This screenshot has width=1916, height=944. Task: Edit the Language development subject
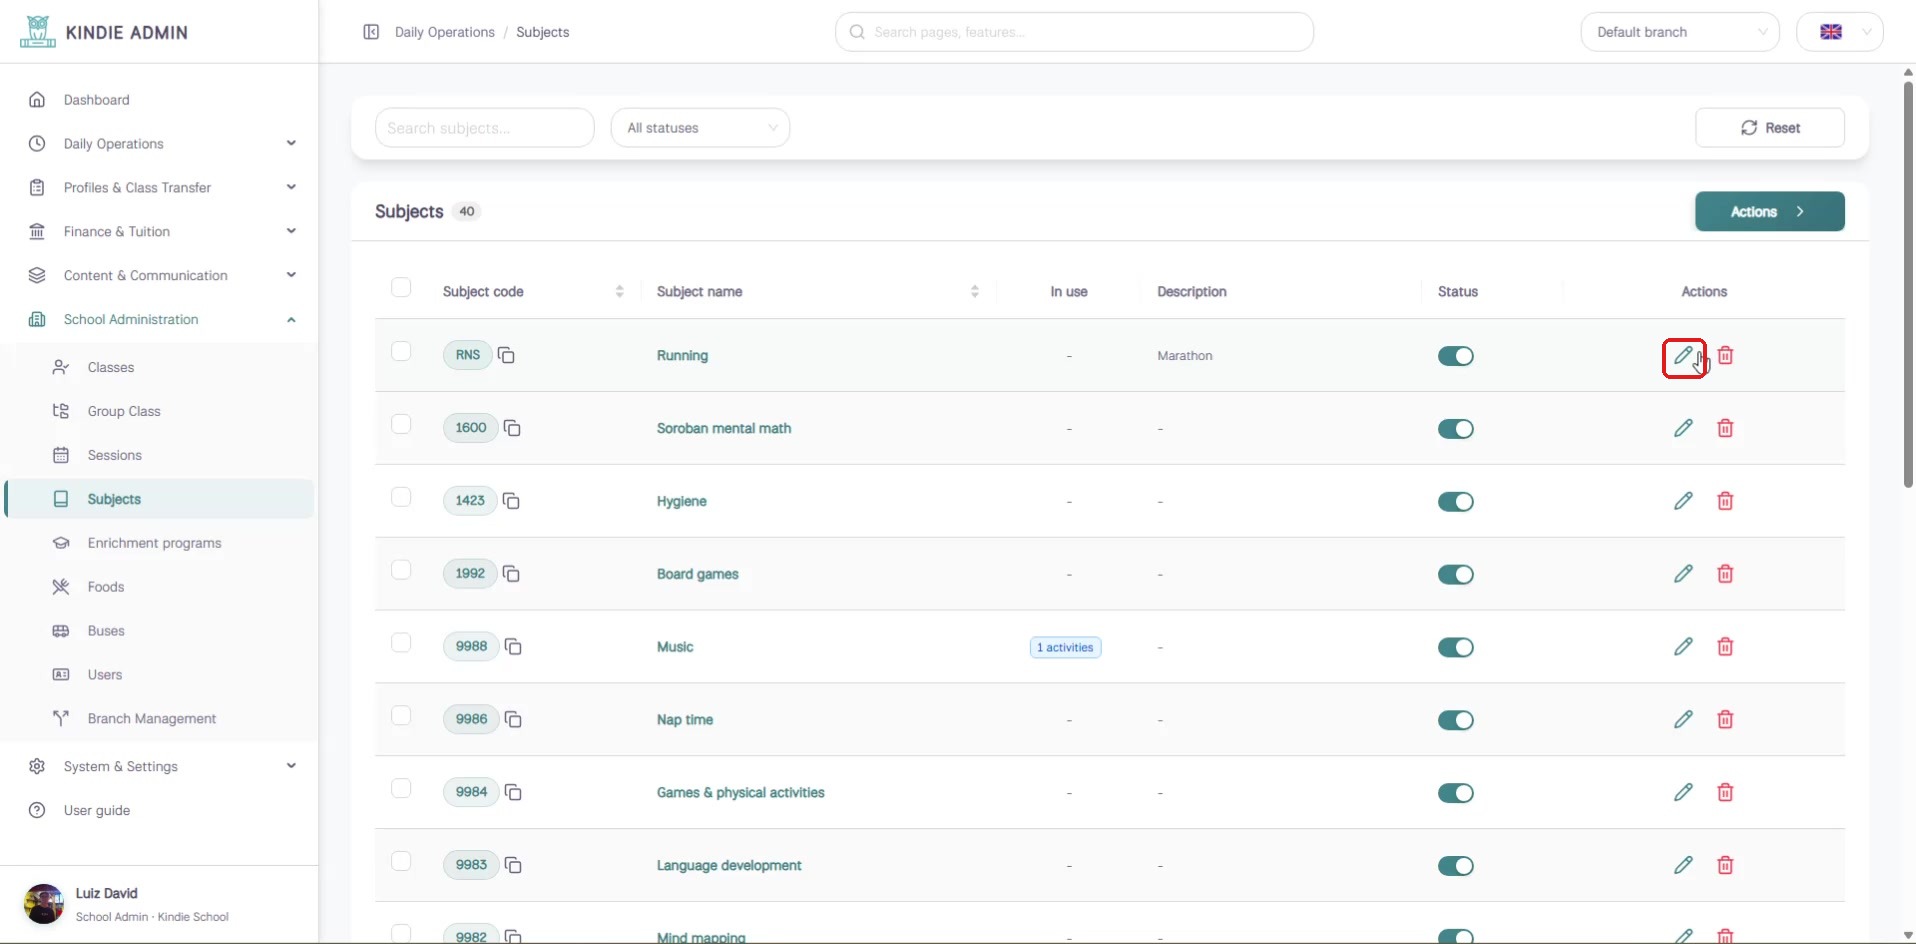click(1683, 865)
